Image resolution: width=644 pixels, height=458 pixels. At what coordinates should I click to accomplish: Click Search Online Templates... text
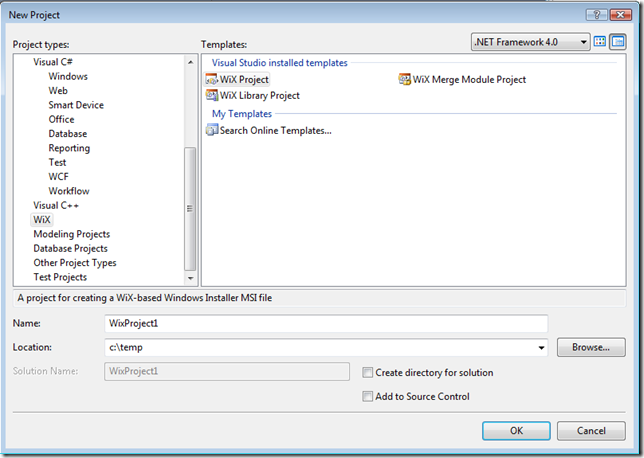coord(276,131)
